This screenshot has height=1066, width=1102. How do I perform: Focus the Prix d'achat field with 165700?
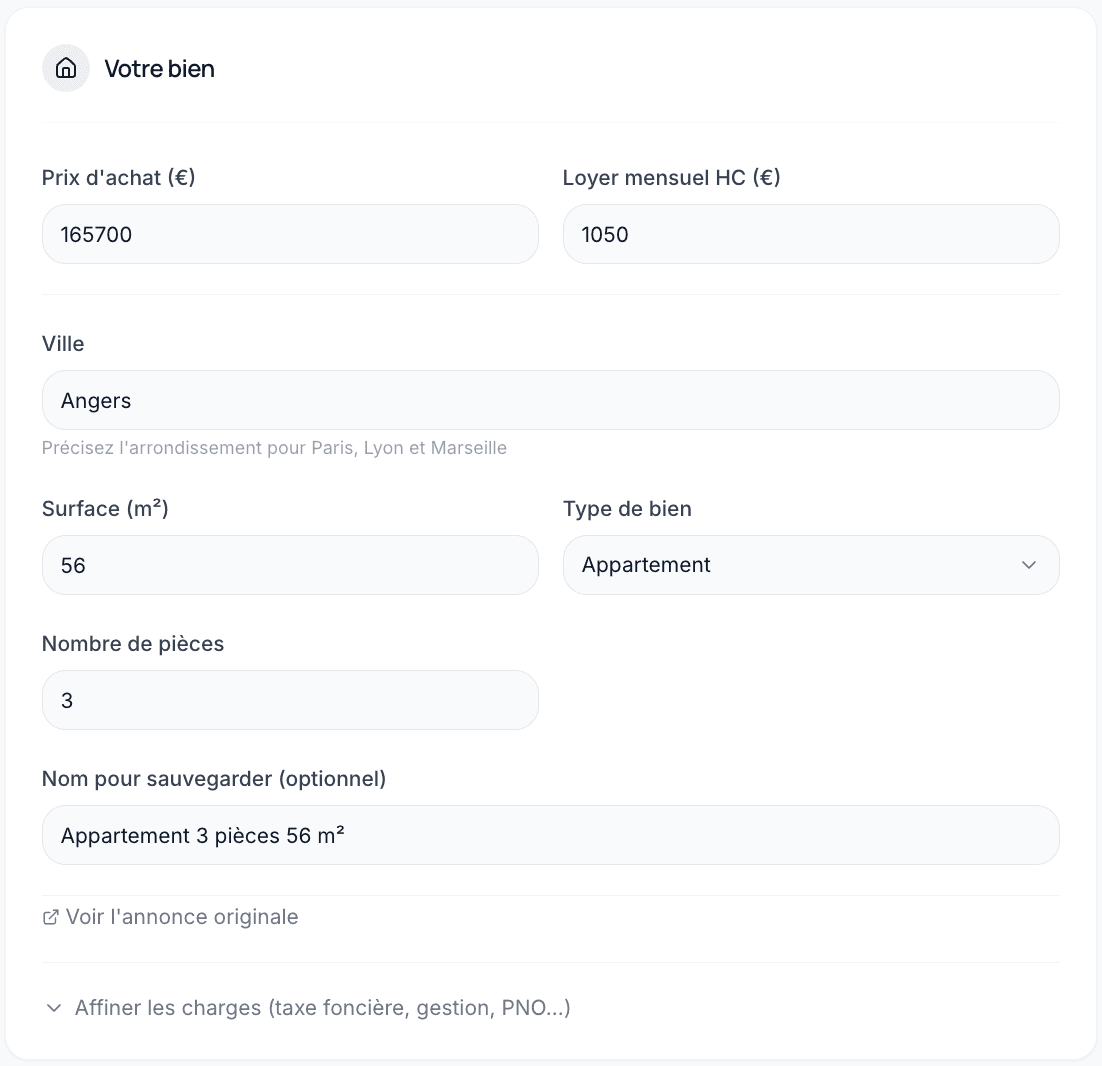(290, 234)
